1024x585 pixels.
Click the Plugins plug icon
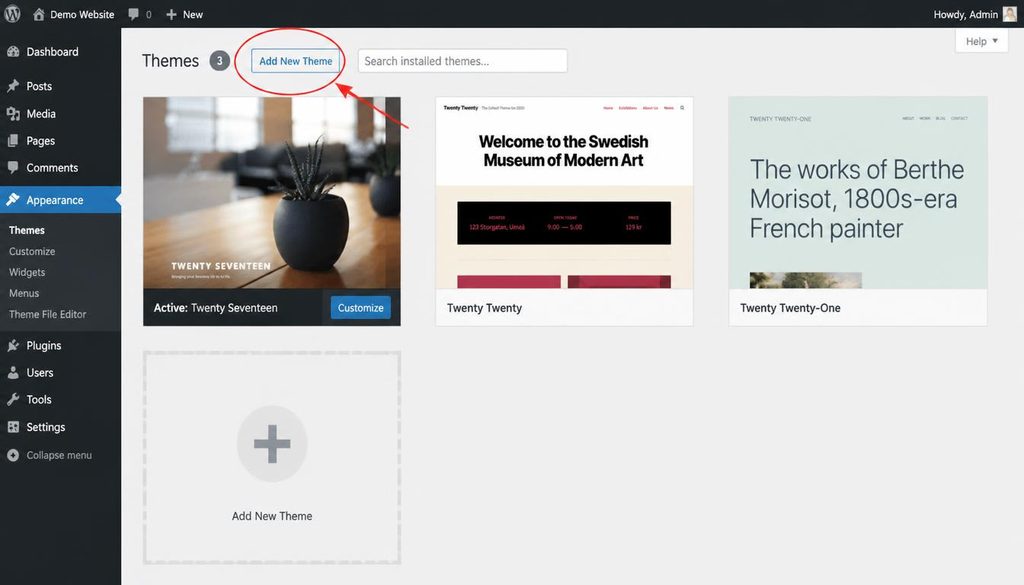tap(13, 345)
